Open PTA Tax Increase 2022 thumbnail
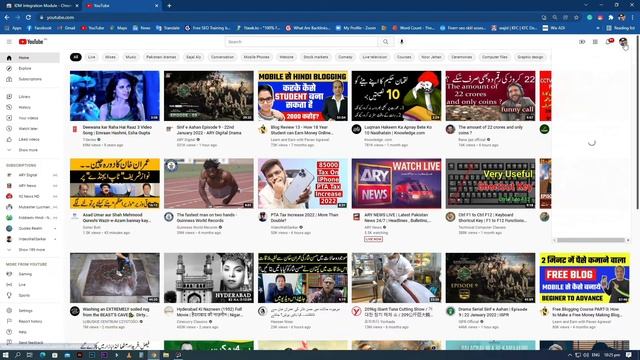 tap(302, 184)
